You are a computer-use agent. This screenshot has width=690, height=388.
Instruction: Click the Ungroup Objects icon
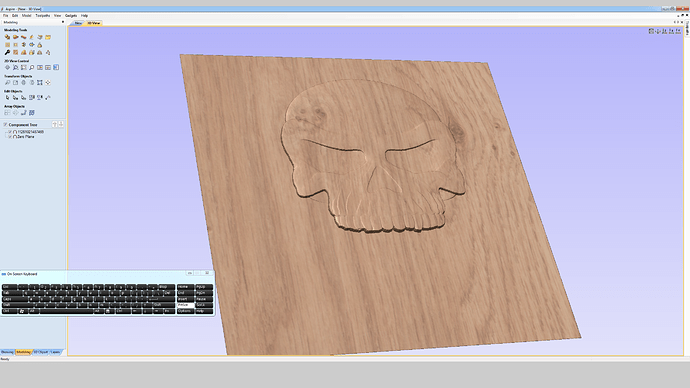click(40, 97)
